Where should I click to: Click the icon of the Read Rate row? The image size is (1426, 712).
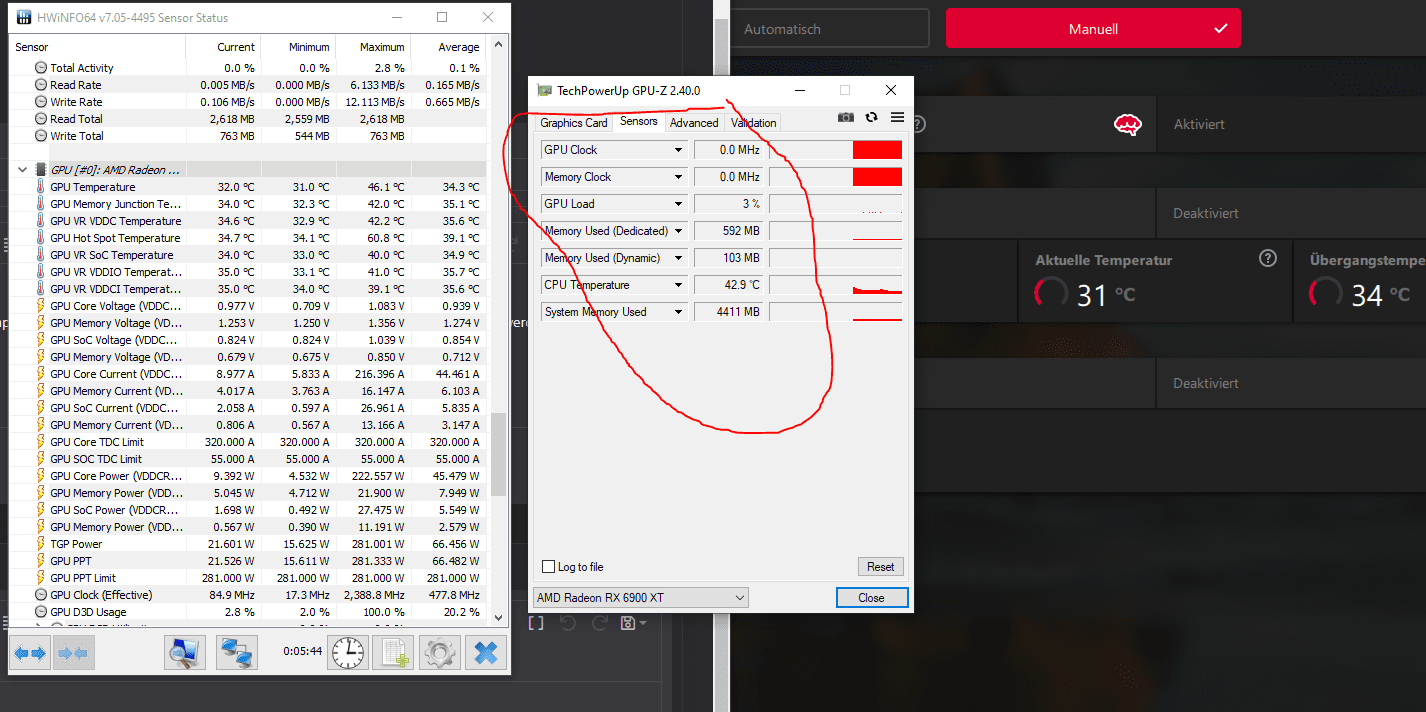pyautogui.click(x=40, y=85)
